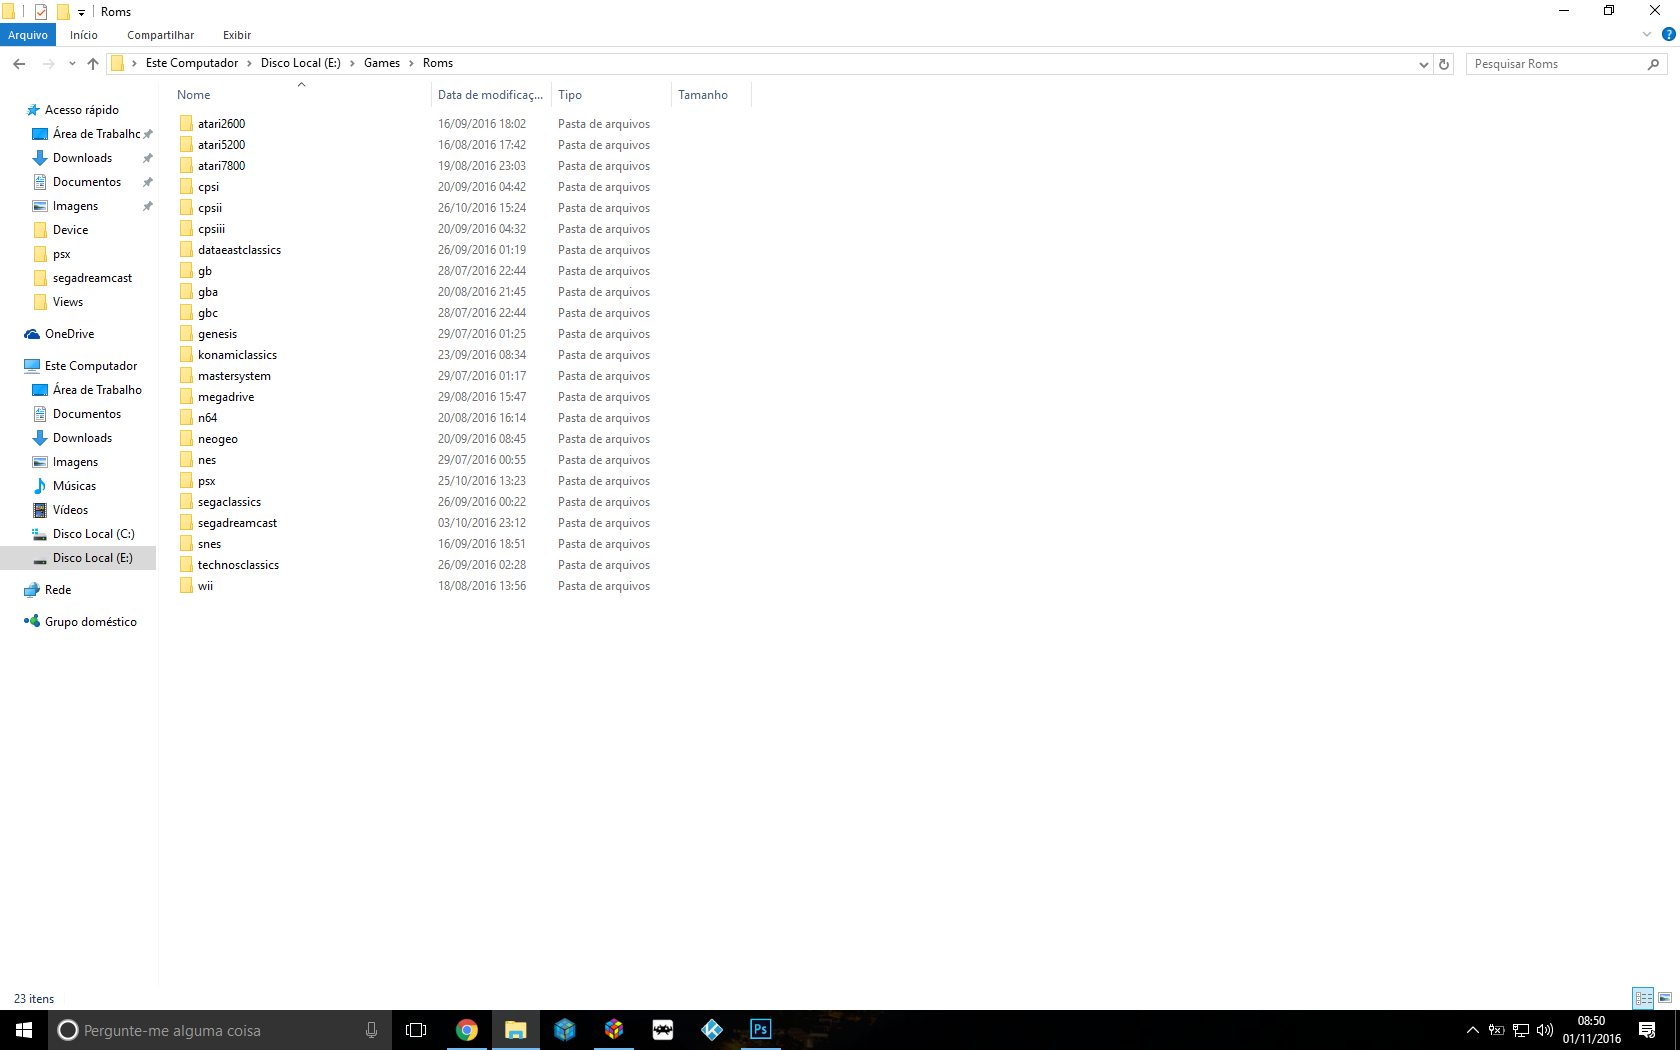Image resolution: width=1680 pixels, height=1050 pixels.
Task: Open Photoshop from the taskbar
Action: click(760, 1030)
